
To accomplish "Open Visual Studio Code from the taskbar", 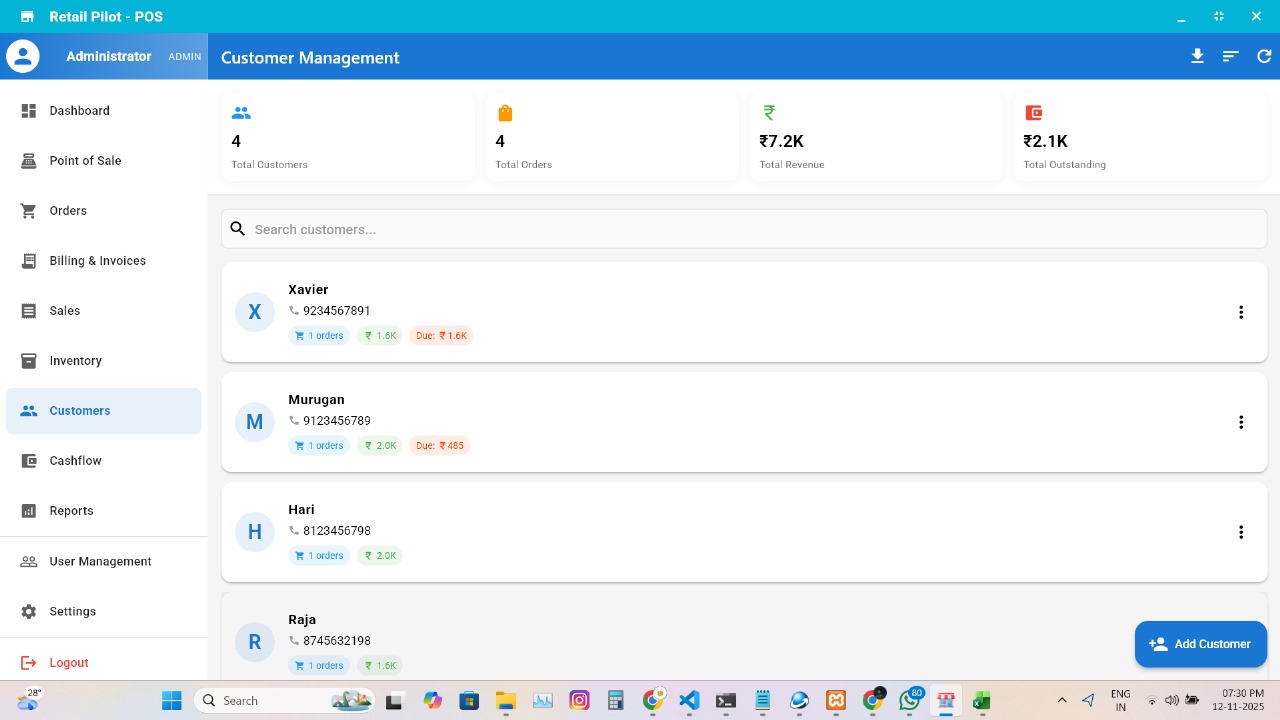I will click(x=689, y=701).
